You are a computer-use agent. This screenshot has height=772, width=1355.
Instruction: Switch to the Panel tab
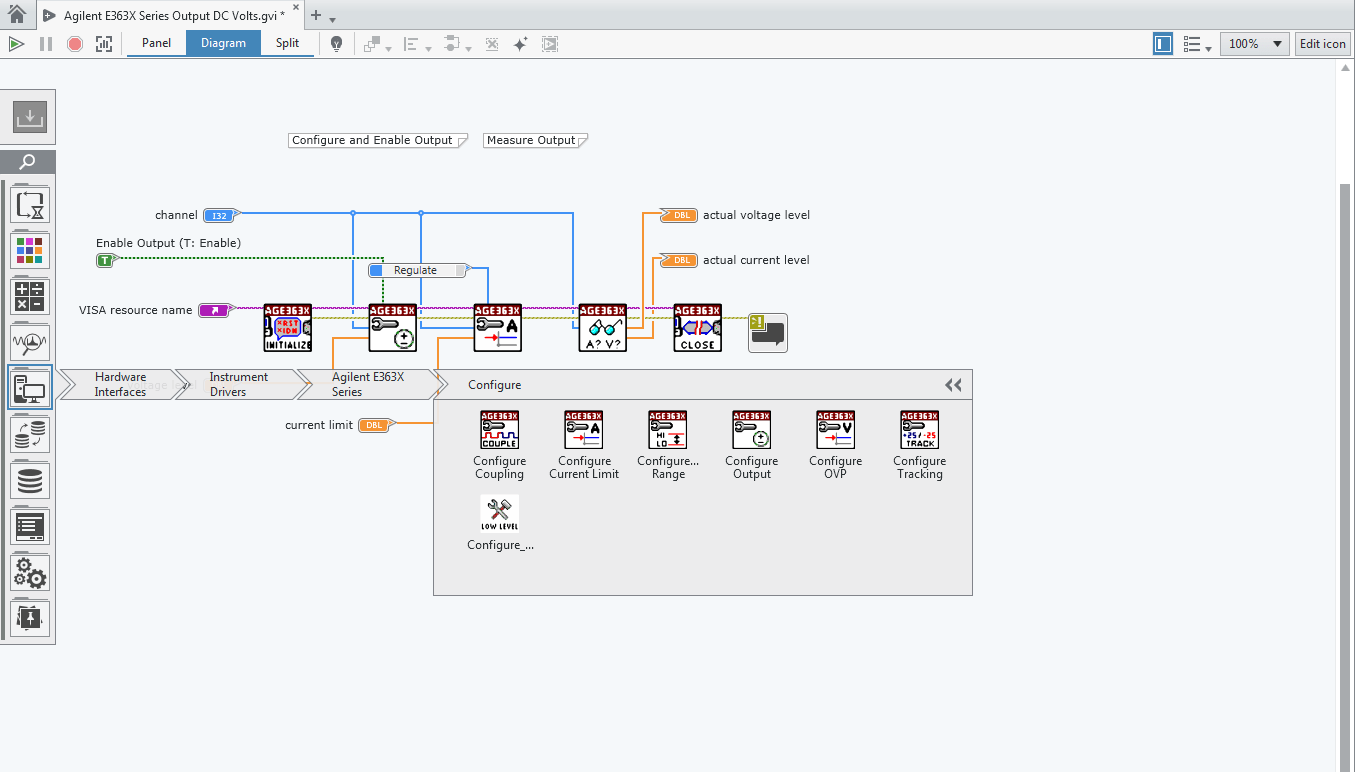(x=155, y=43)
